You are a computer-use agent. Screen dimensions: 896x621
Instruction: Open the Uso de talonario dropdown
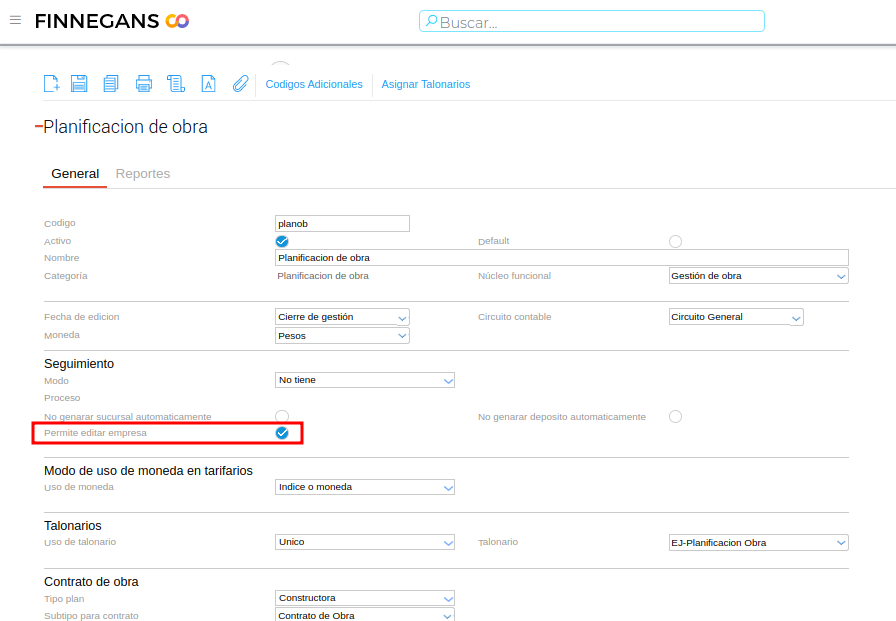click(365, 542)
